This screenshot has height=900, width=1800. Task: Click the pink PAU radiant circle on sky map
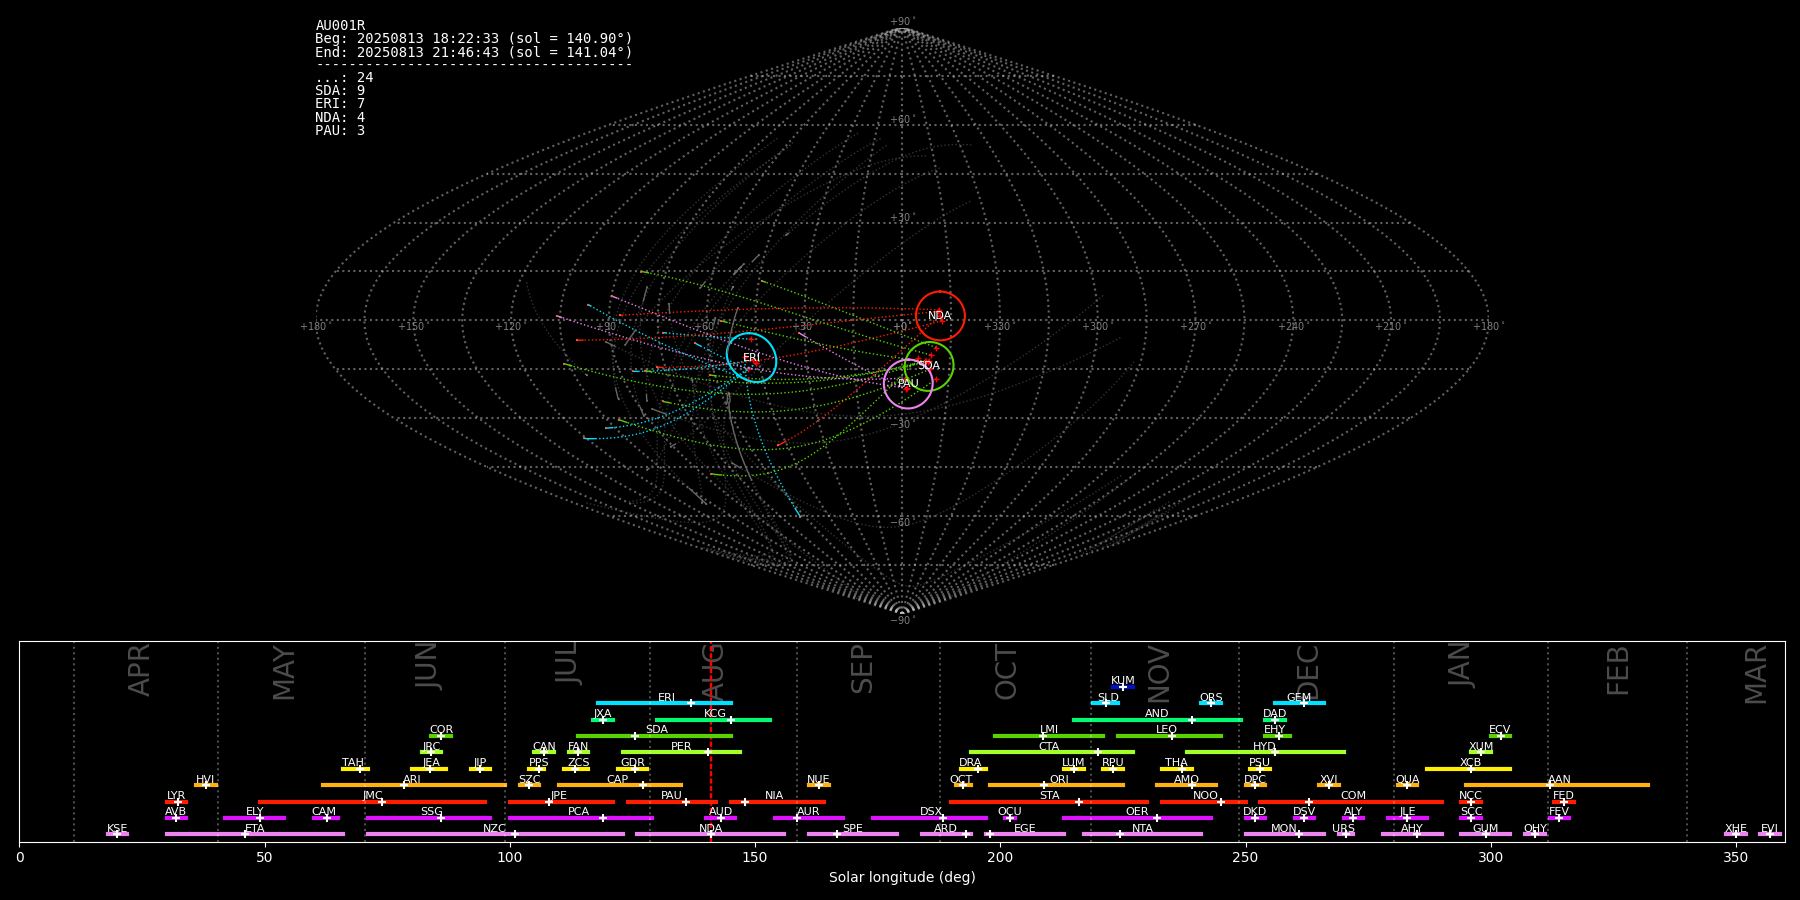pos(908,384)
